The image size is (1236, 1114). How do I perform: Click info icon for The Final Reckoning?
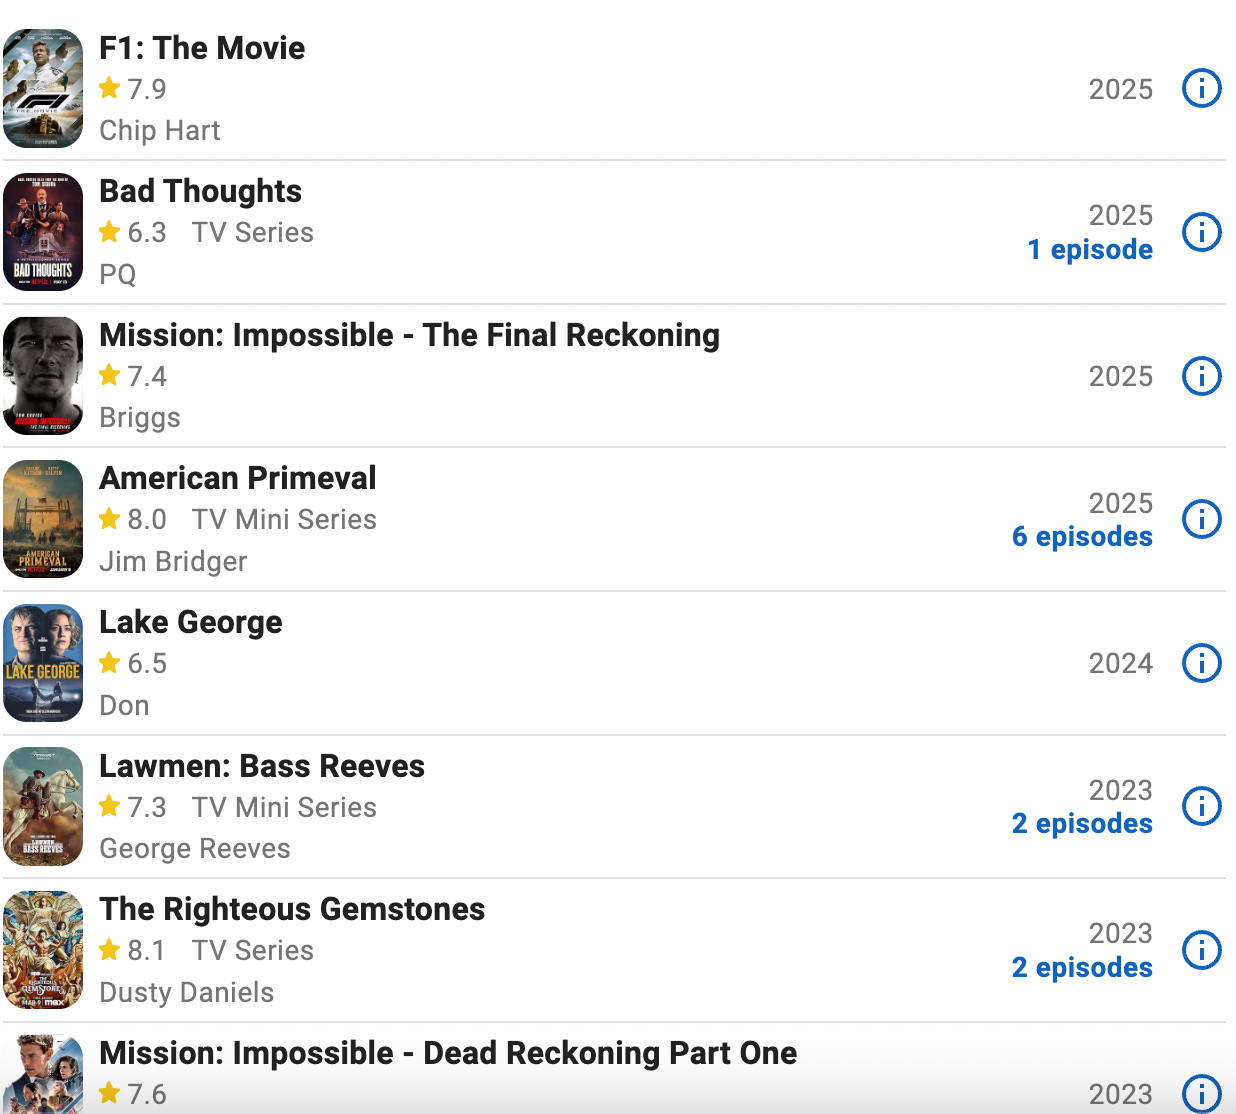tap(1201, 376)
